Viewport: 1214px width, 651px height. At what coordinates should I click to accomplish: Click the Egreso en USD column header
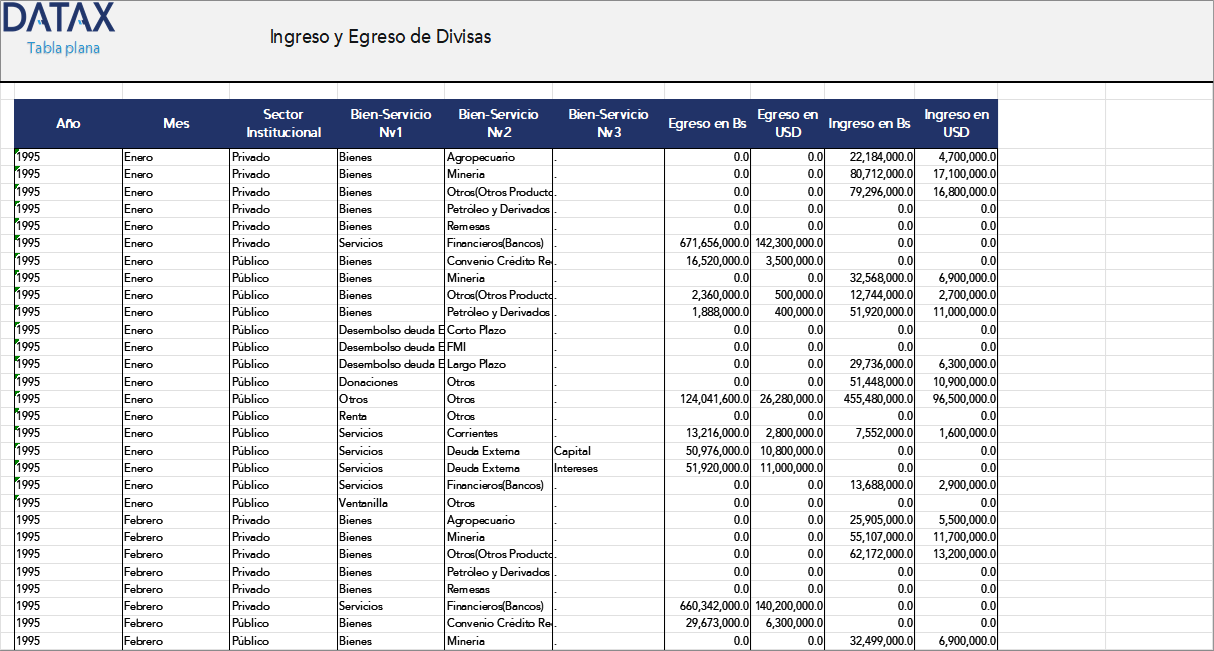pos(788,123)
